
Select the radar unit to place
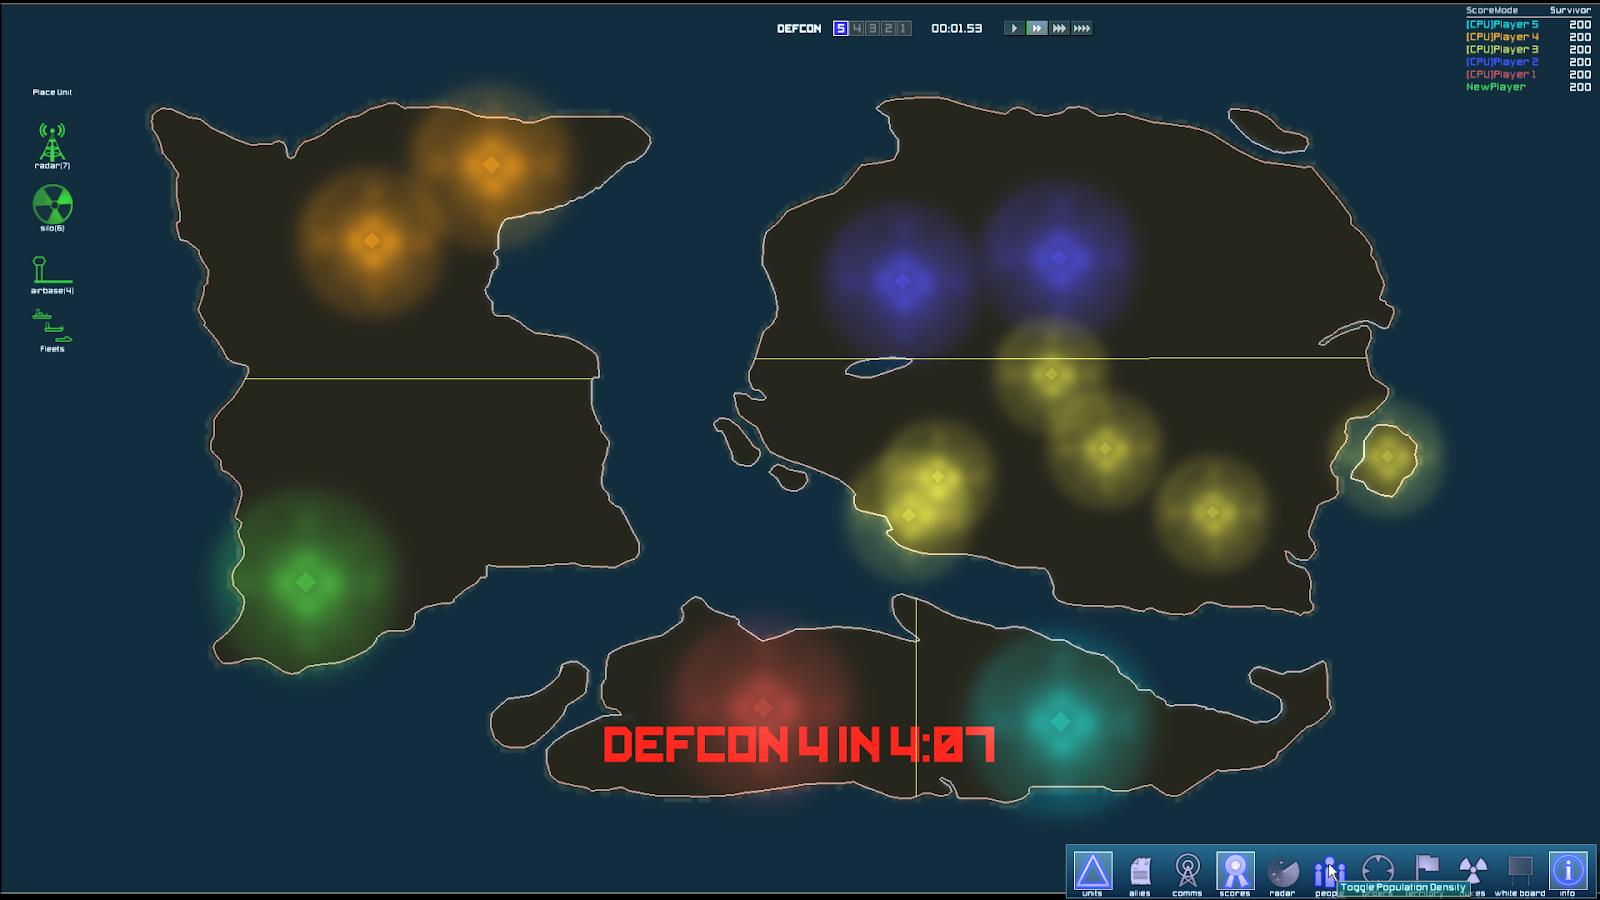tap(52, 145)
